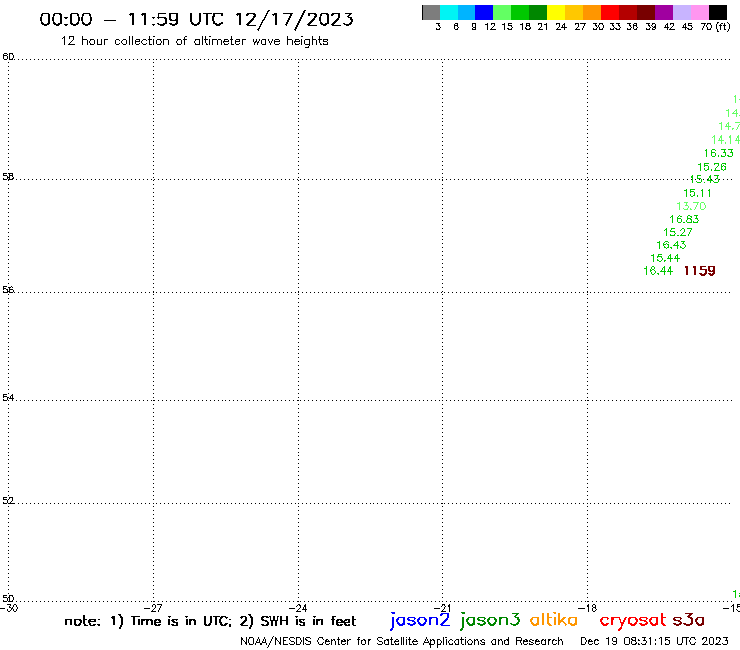
Task: Click the wave height value 16.44
Action: [x=658, y=271]
